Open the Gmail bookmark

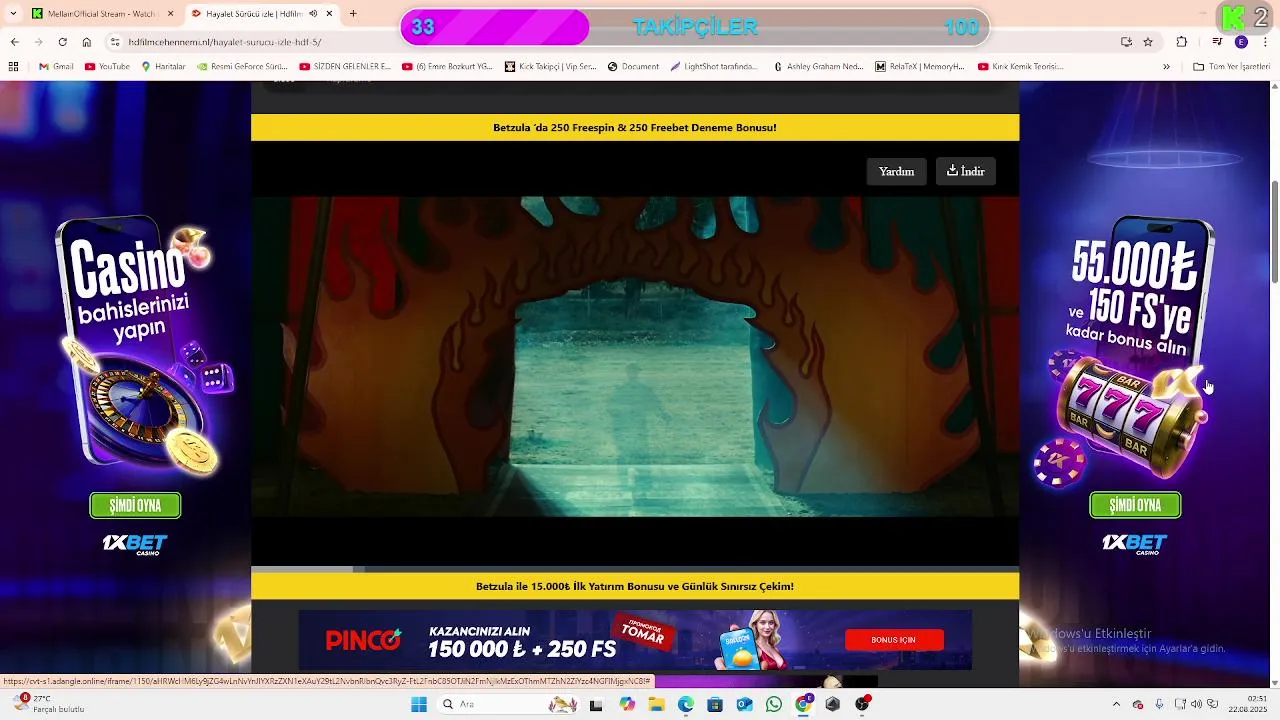click(x=57, y=67)
